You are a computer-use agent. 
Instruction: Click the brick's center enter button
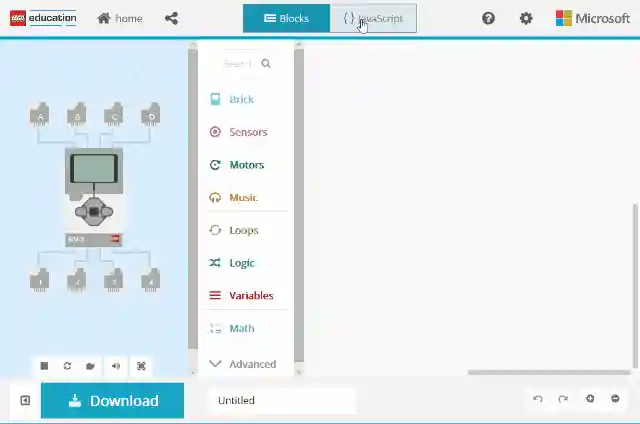tap(94, 211)
